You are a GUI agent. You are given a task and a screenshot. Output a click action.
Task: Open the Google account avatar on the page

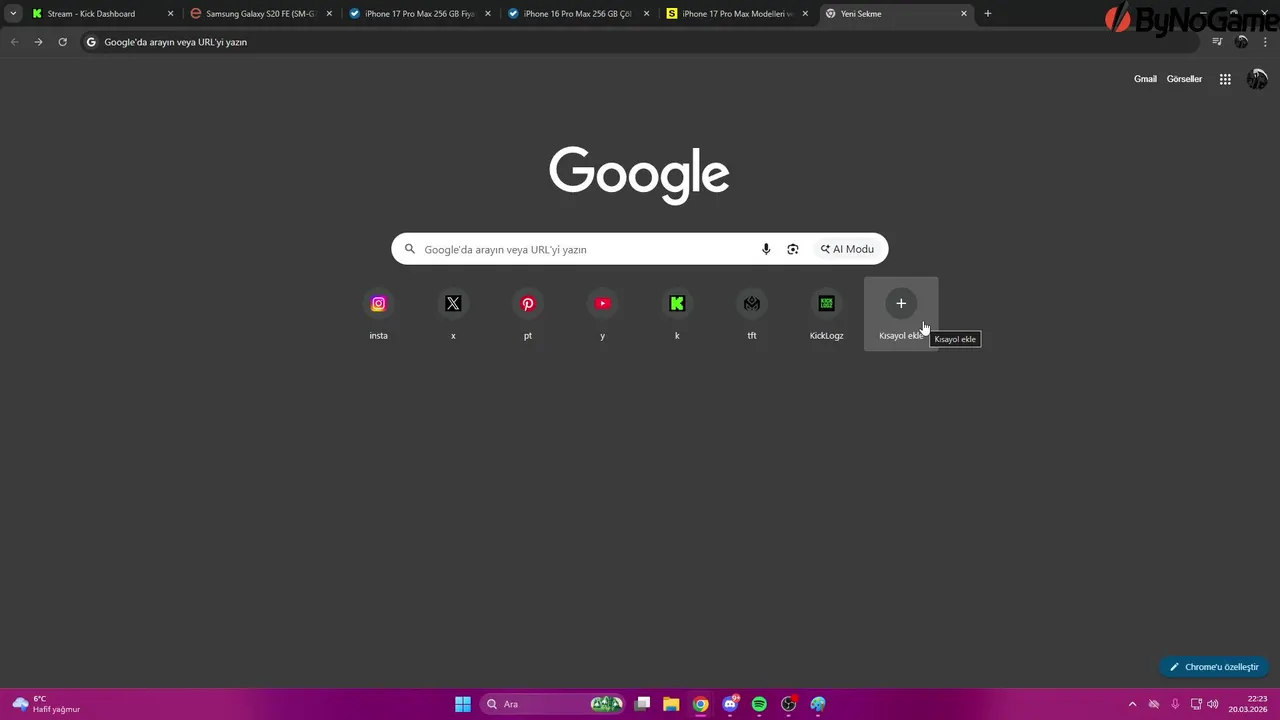(1257, 79)
